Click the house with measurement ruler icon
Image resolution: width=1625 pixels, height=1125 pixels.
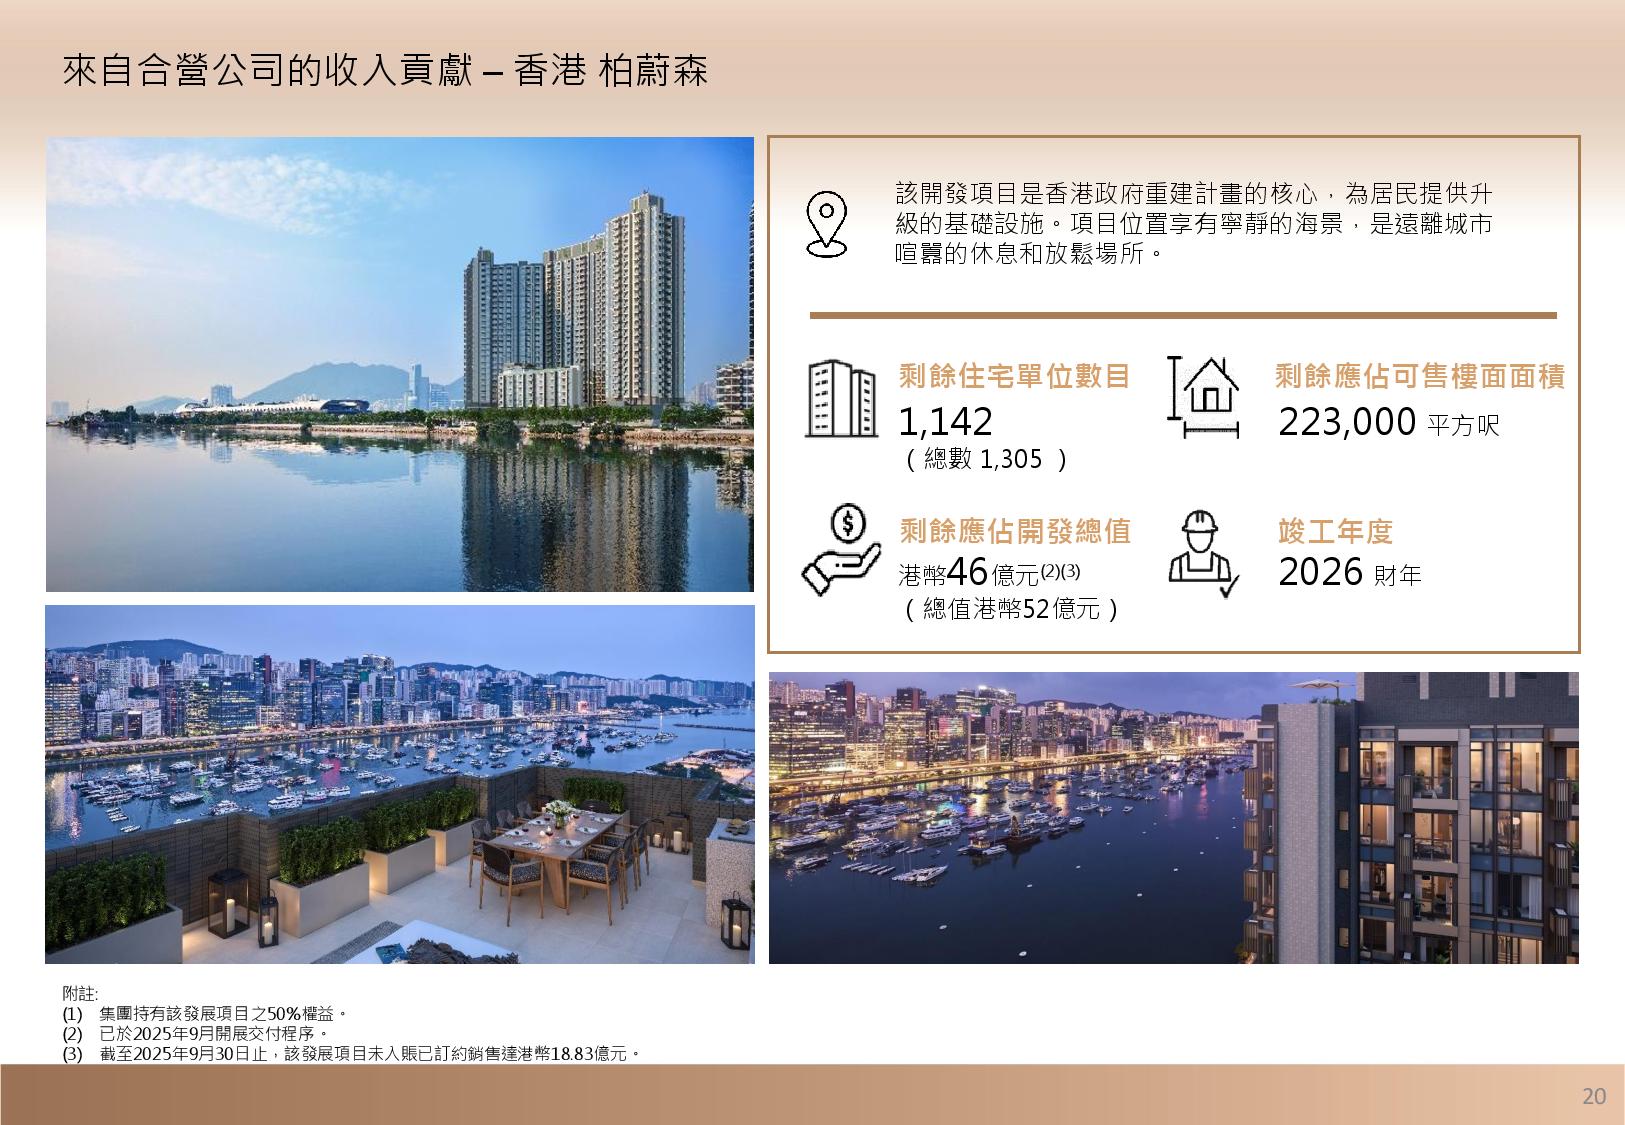pyautogui.click(x=1205, y=398)
